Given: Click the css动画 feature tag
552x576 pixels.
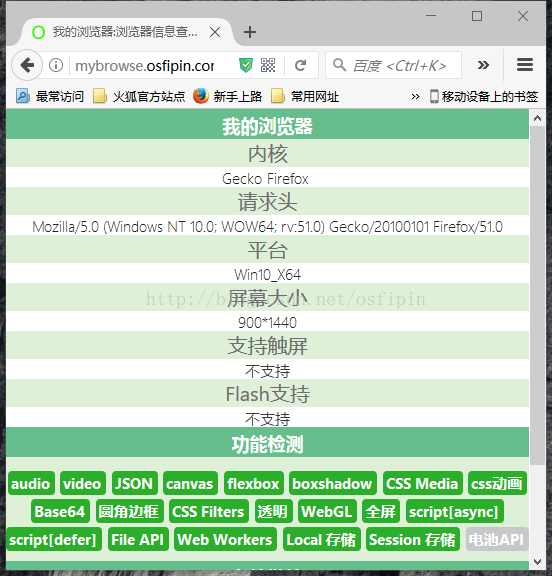Looking at the screenshot, I should pyautogui.click(x=497, y=483).
